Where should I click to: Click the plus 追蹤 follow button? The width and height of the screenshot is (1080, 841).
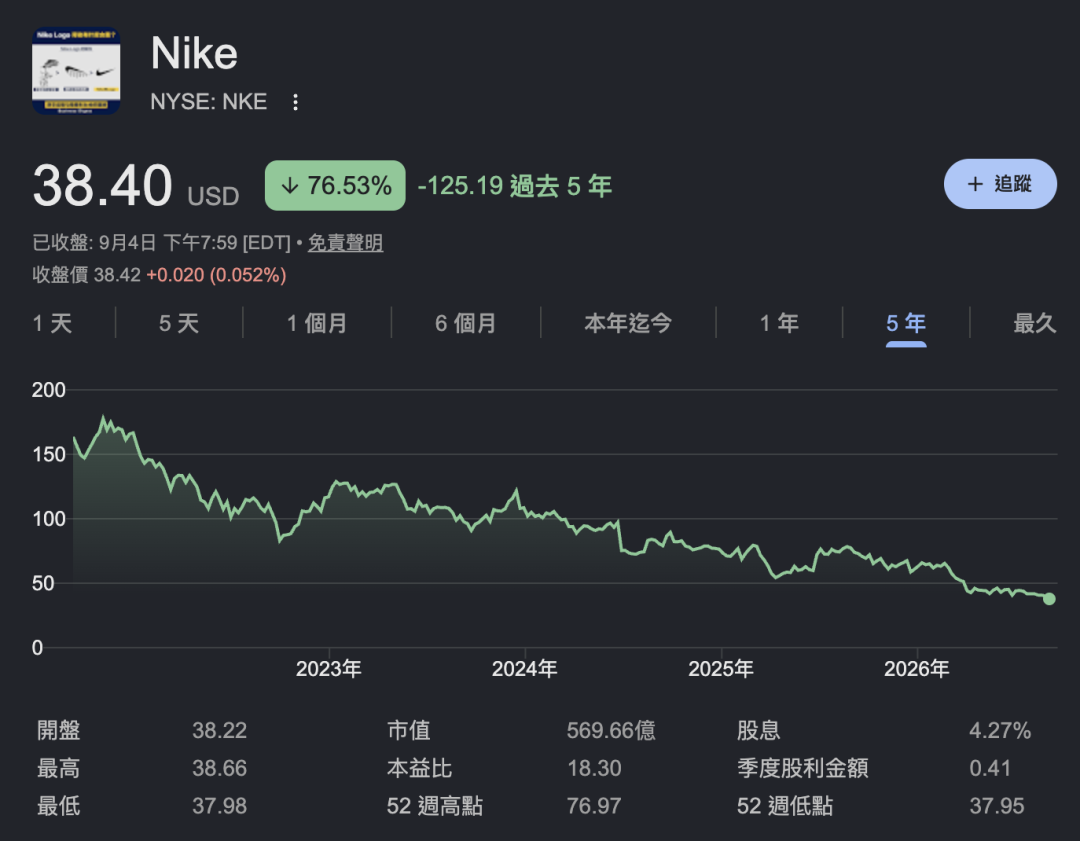point(999,184)
